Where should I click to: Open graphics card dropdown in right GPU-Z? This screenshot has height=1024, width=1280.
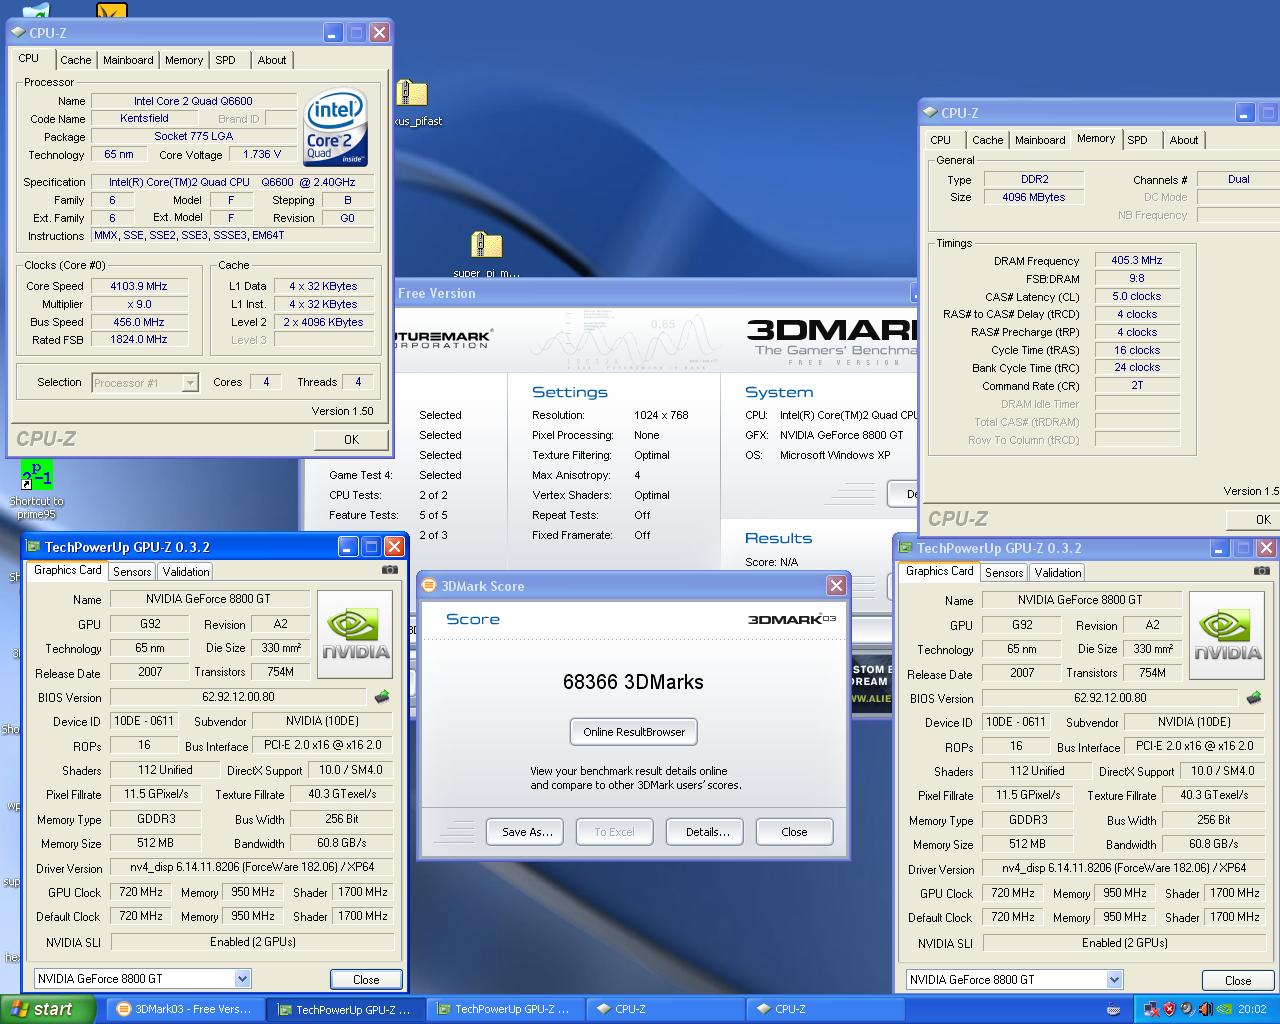point(1114,980)
